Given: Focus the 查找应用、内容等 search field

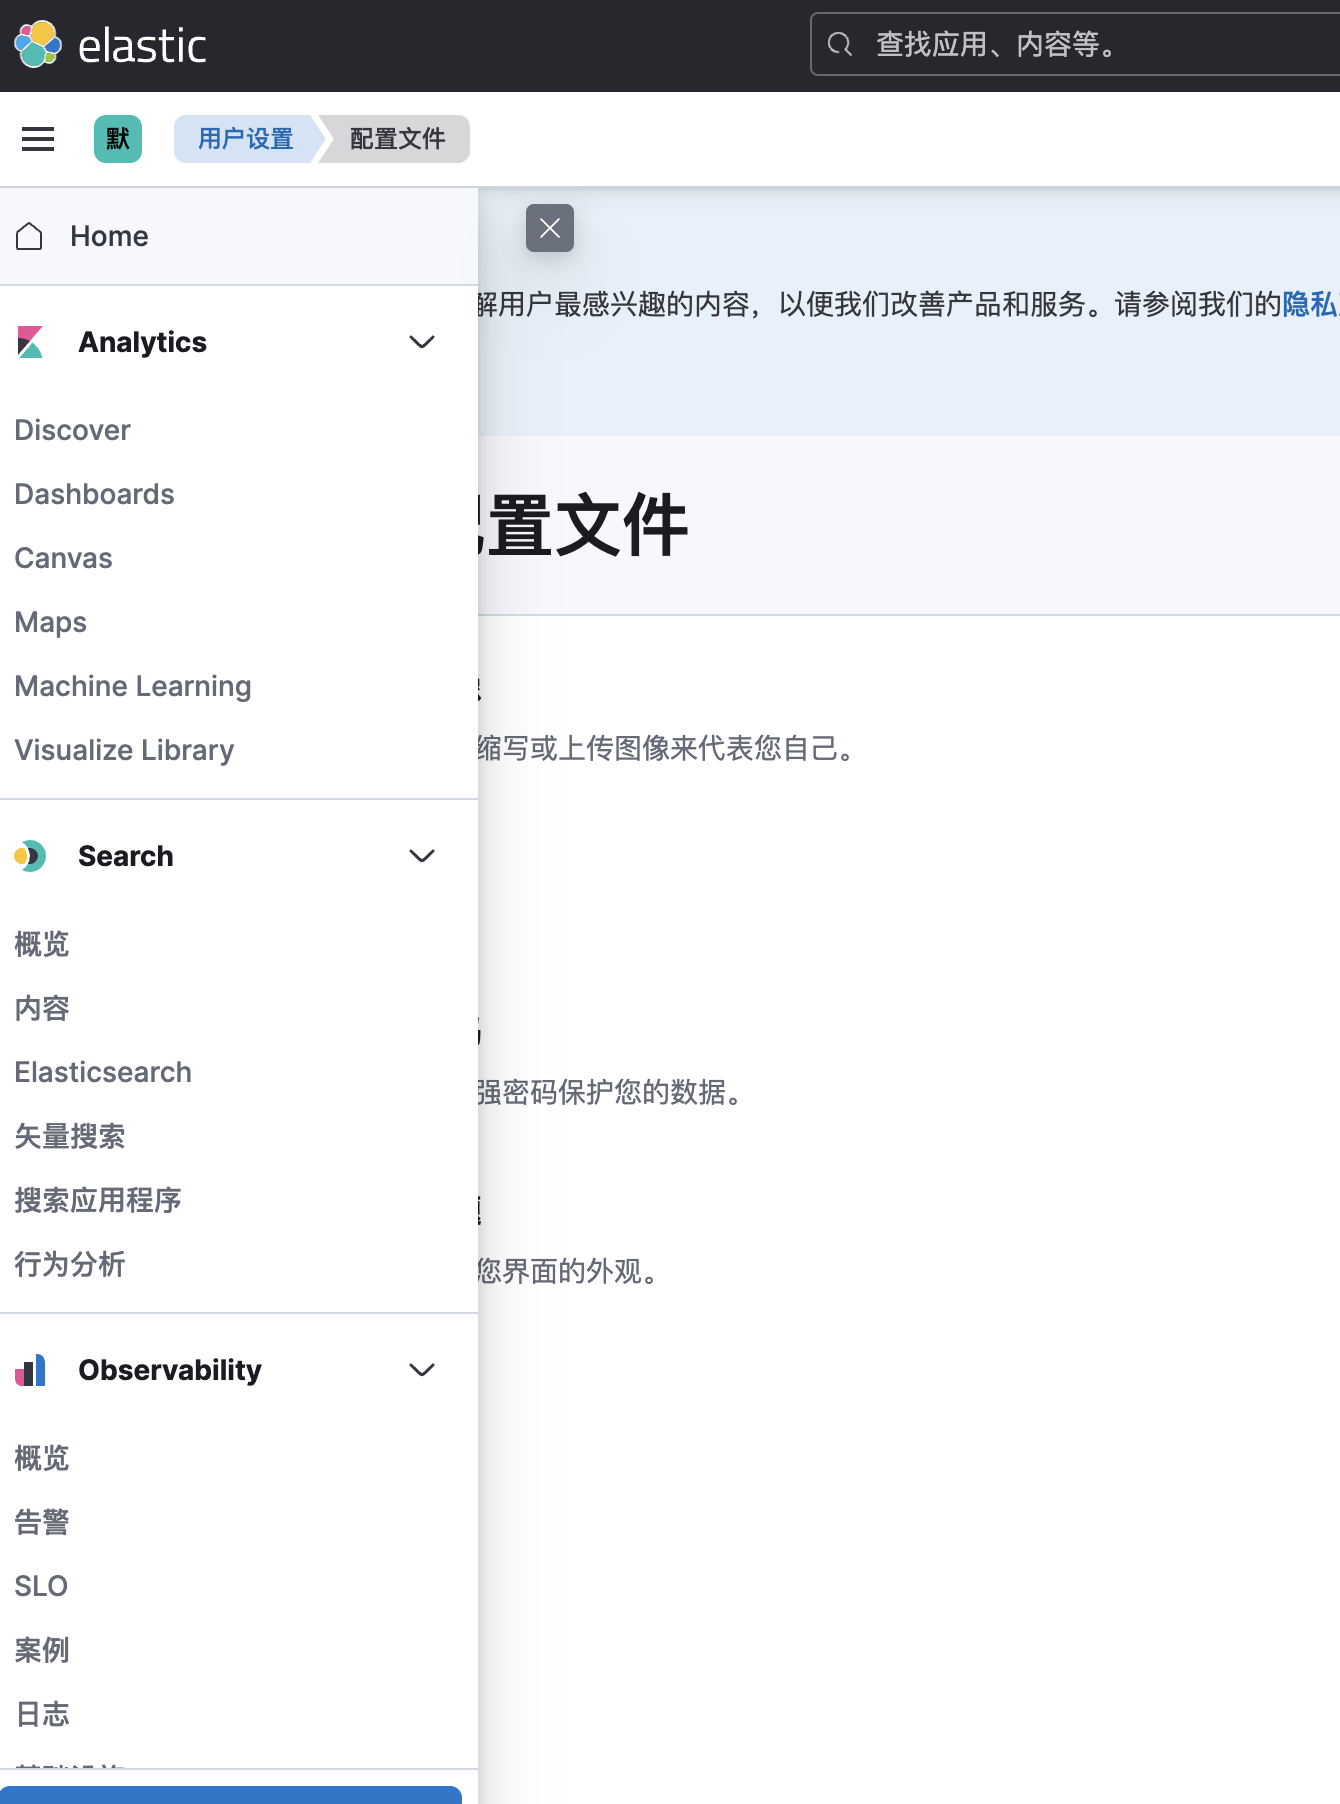Looking at the screenshot, I should tap(1080, 45).
